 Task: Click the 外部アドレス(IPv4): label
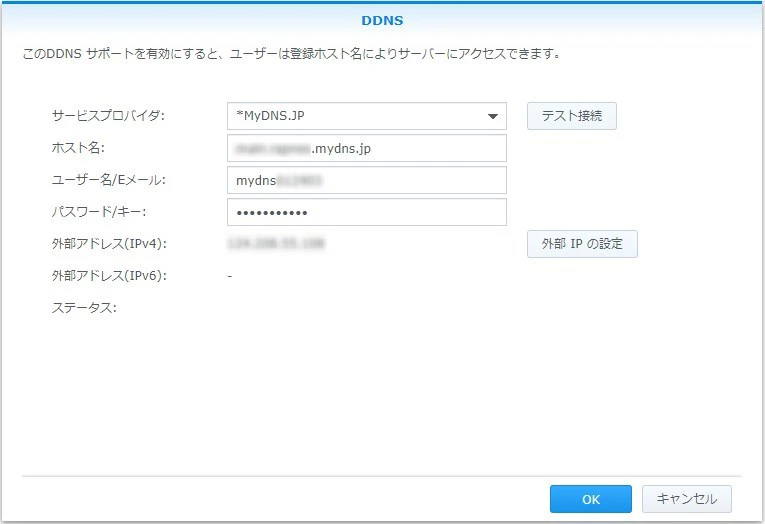coord(109,244)
